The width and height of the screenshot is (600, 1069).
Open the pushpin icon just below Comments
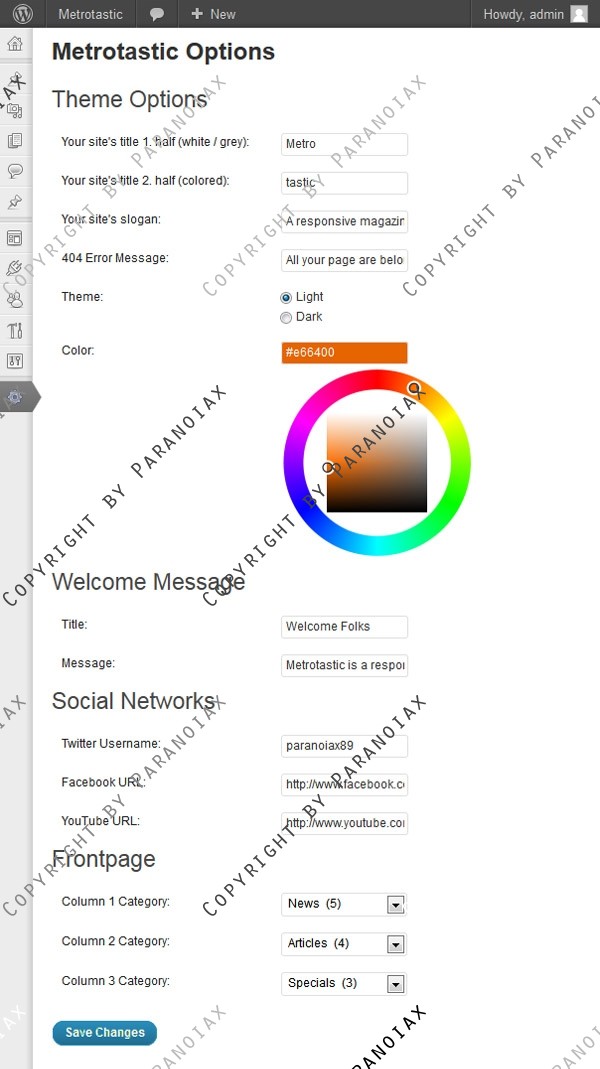[15, 202]
